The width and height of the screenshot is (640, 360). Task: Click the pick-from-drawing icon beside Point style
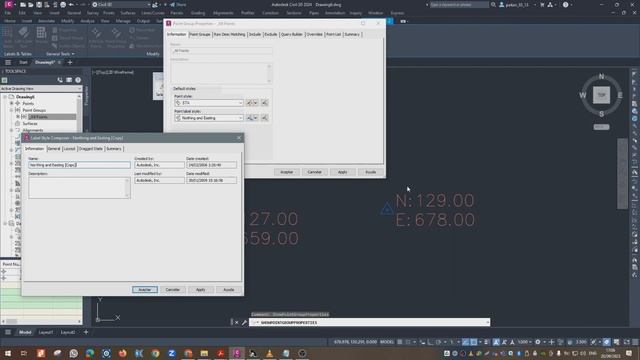click(264, 103)
